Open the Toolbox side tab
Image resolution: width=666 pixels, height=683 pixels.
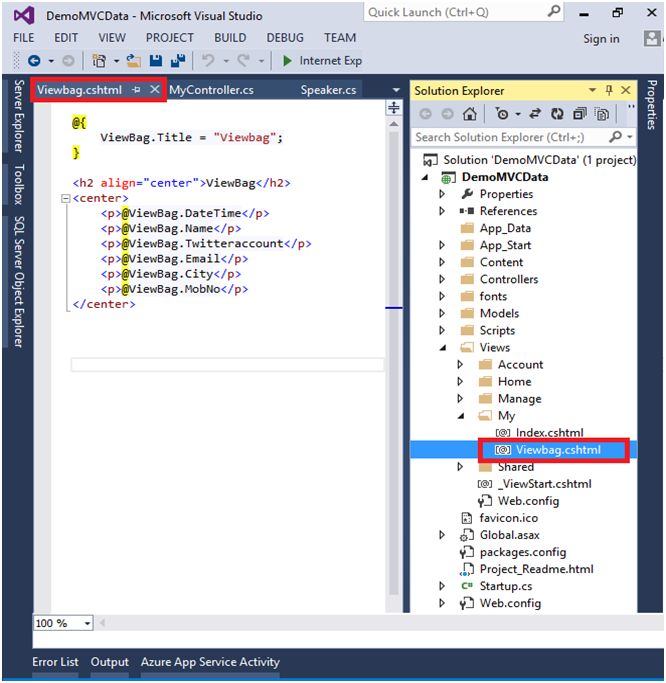click(18, 185)
